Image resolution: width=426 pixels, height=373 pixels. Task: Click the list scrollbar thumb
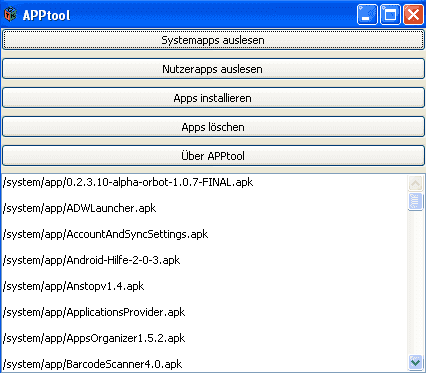point(415,201)
